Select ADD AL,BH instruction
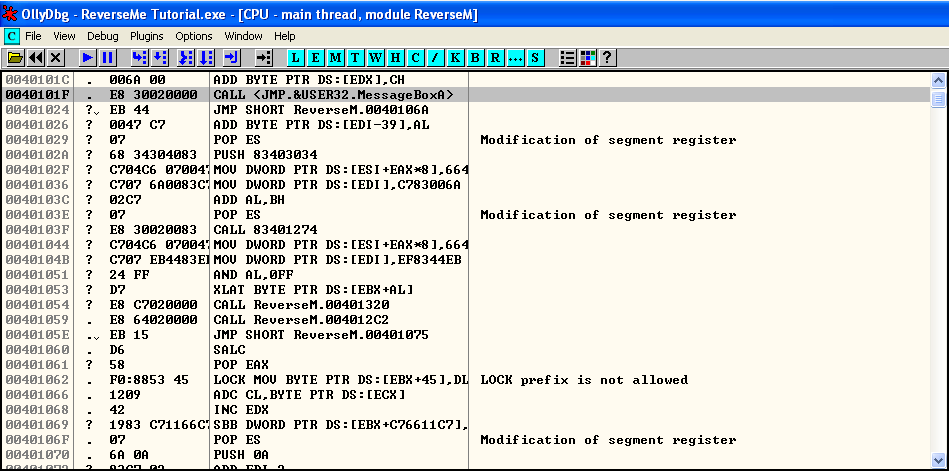 (249, 200)
